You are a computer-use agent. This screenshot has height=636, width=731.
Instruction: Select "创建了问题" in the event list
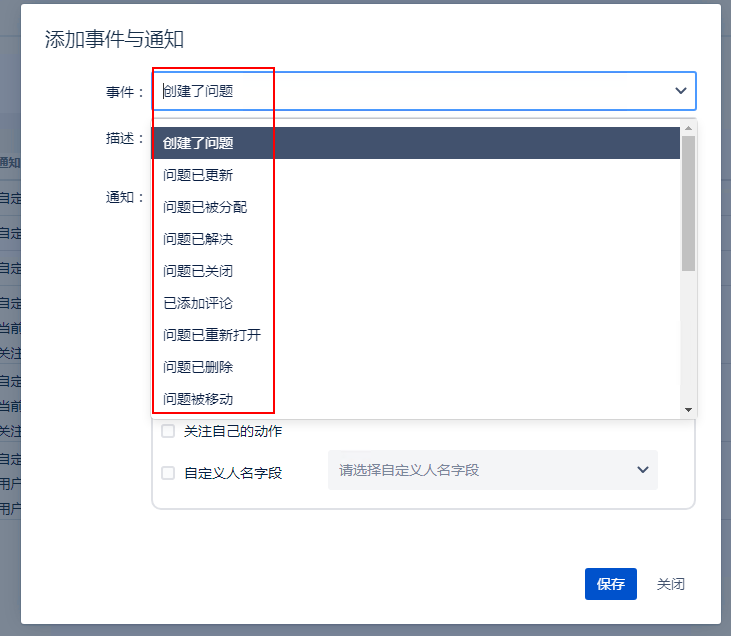point(198,143)
